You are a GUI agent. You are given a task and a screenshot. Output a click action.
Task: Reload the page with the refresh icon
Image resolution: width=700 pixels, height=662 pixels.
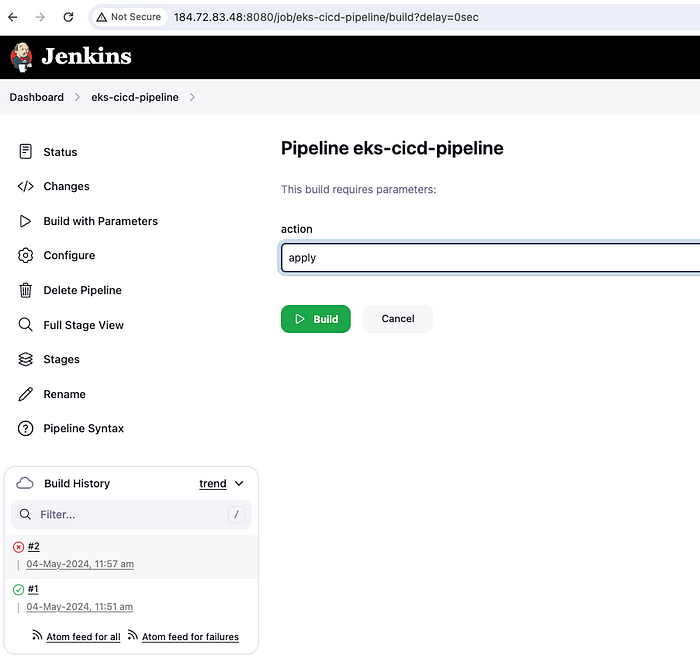coord(68,17)
